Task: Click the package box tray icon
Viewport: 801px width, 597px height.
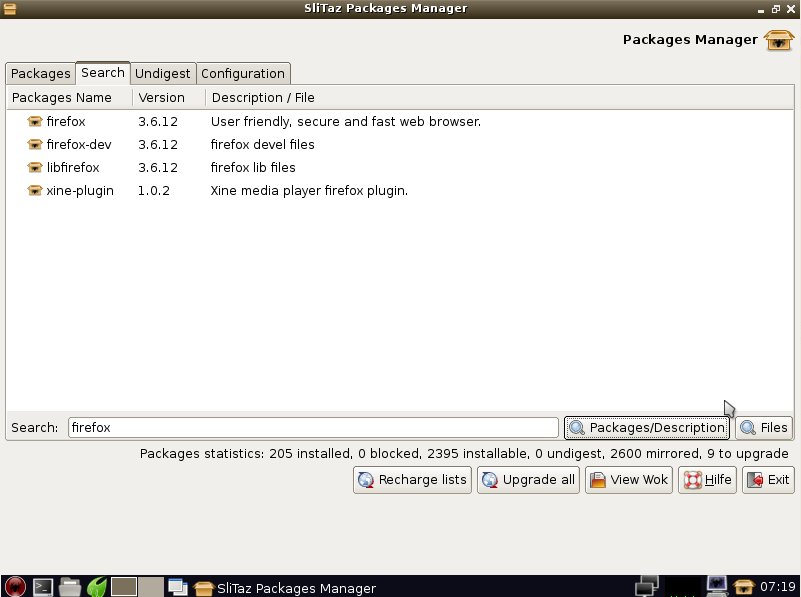Action: 743,587
